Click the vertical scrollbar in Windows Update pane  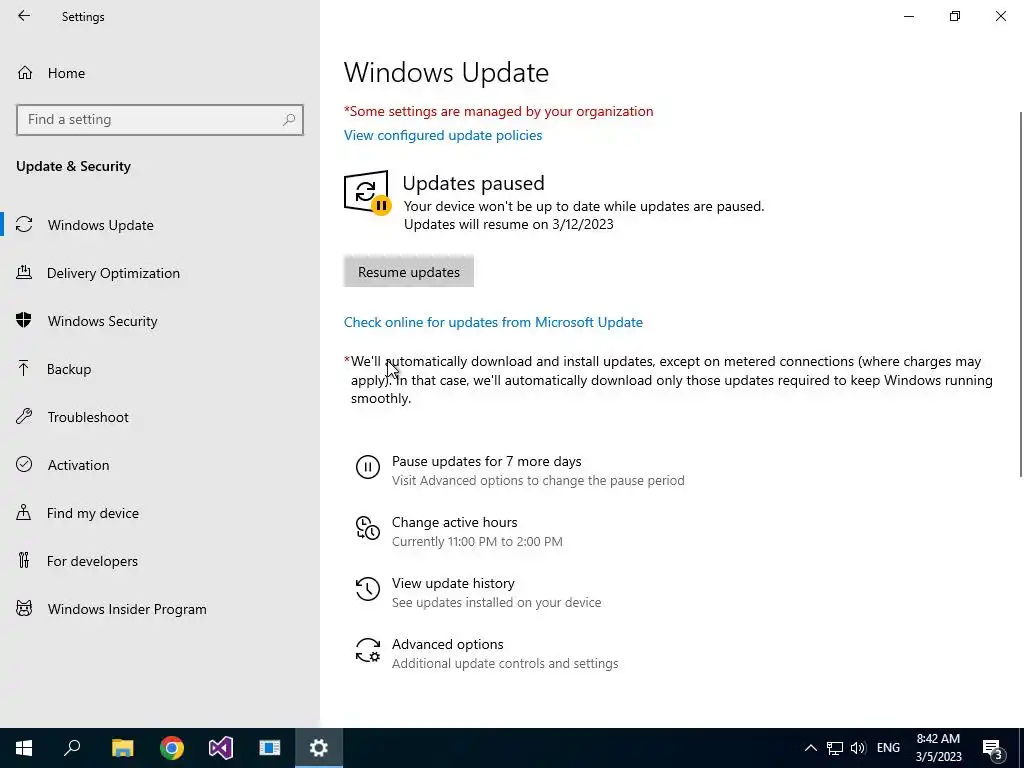pos(1020,294)
